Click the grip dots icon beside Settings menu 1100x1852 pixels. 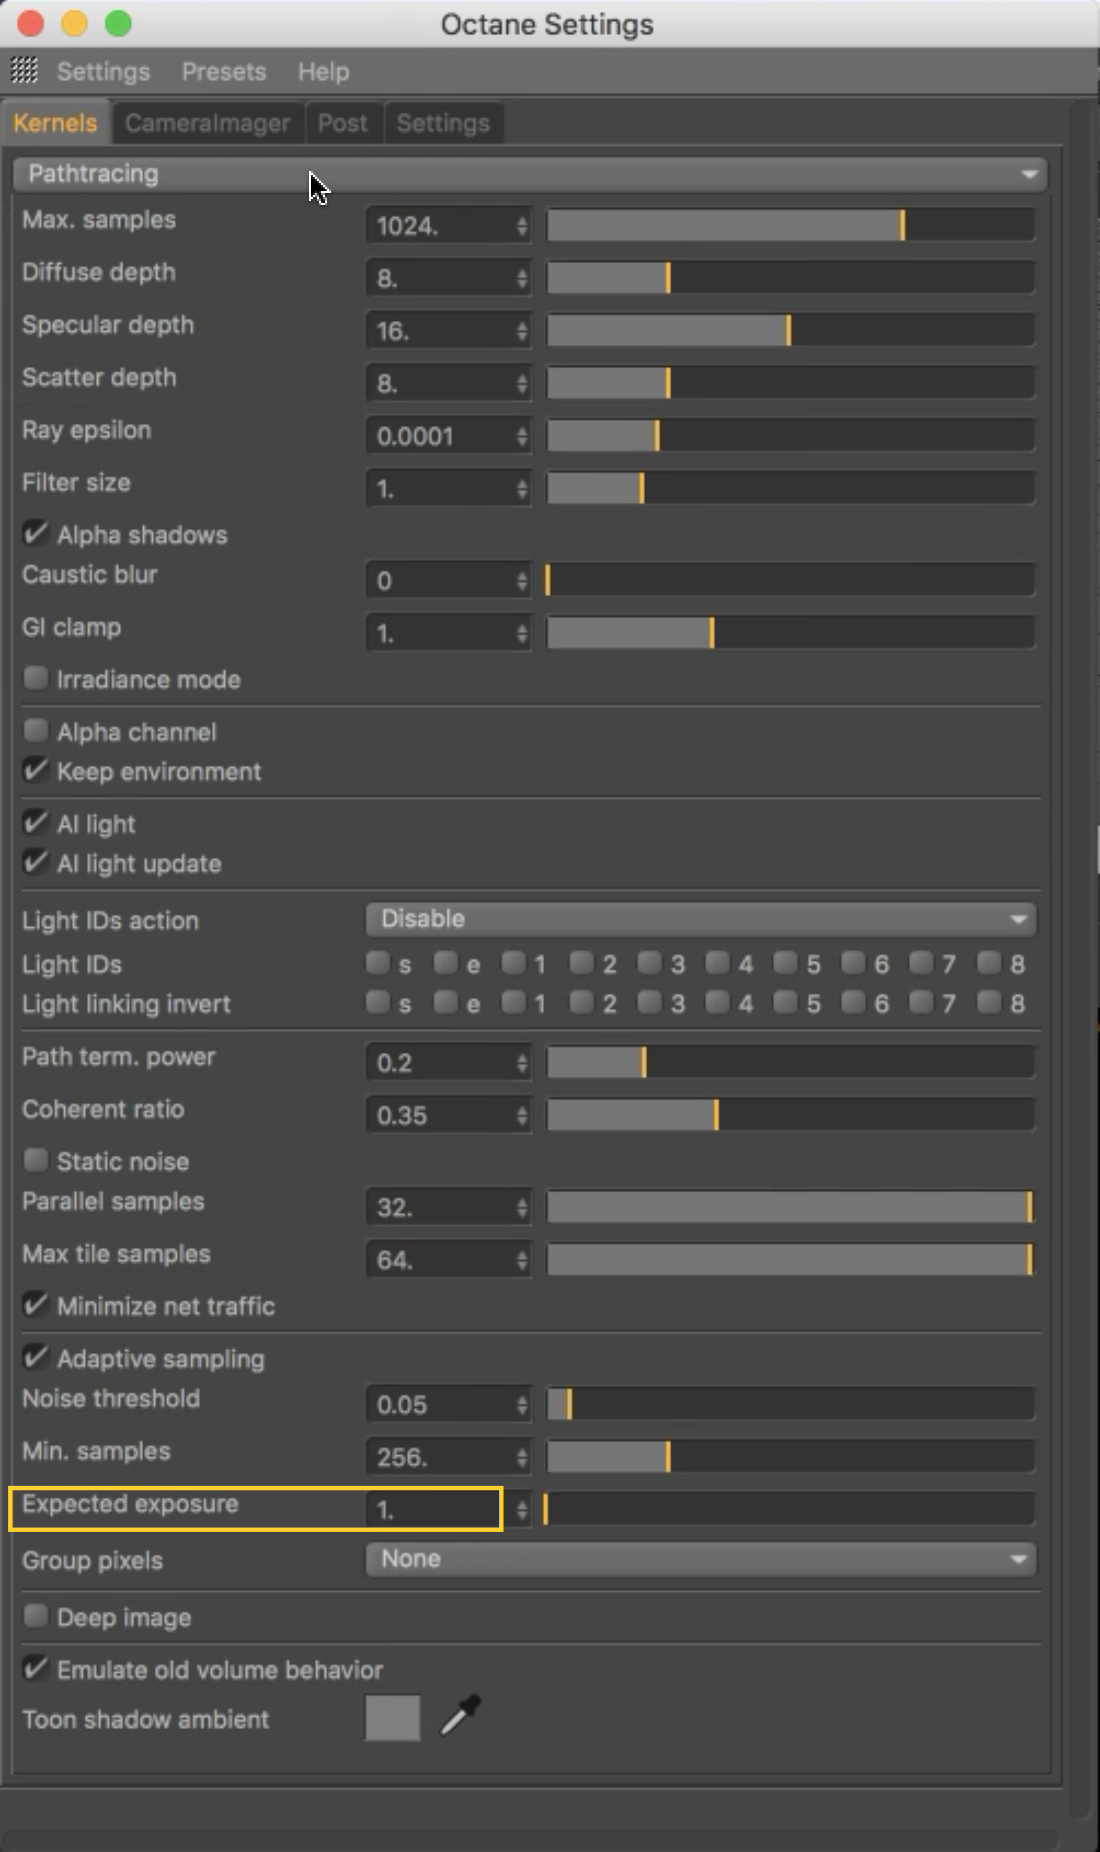click(x=24, y=70)
